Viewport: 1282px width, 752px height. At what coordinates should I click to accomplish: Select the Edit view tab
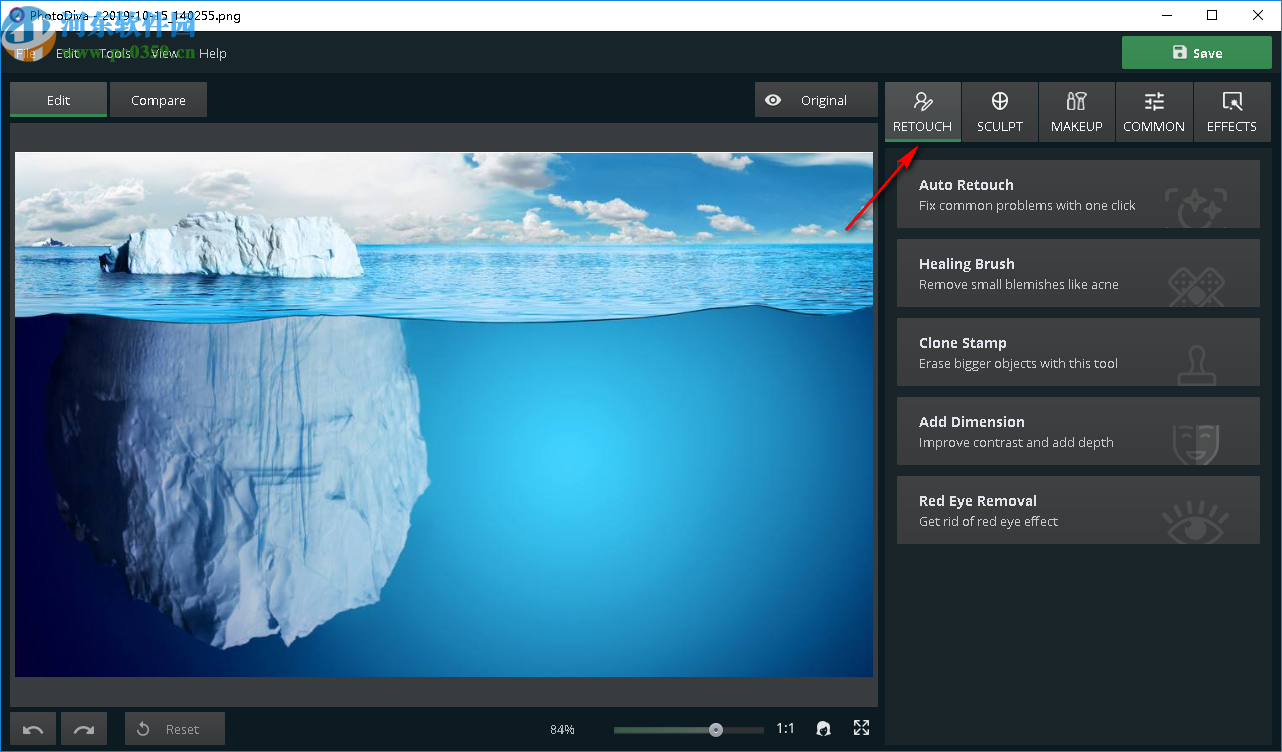(58, 100)
